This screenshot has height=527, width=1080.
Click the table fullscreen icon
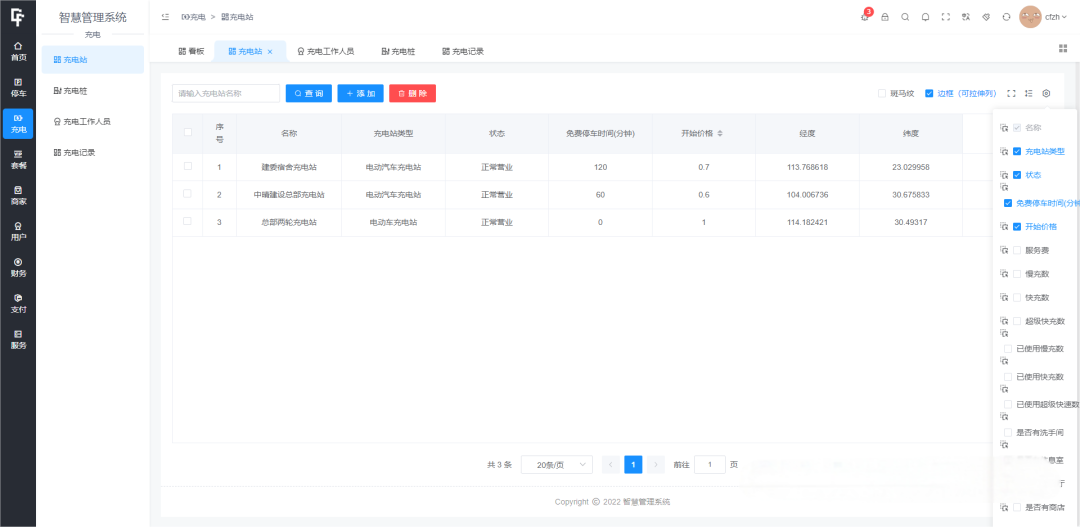click(1011, 93)
